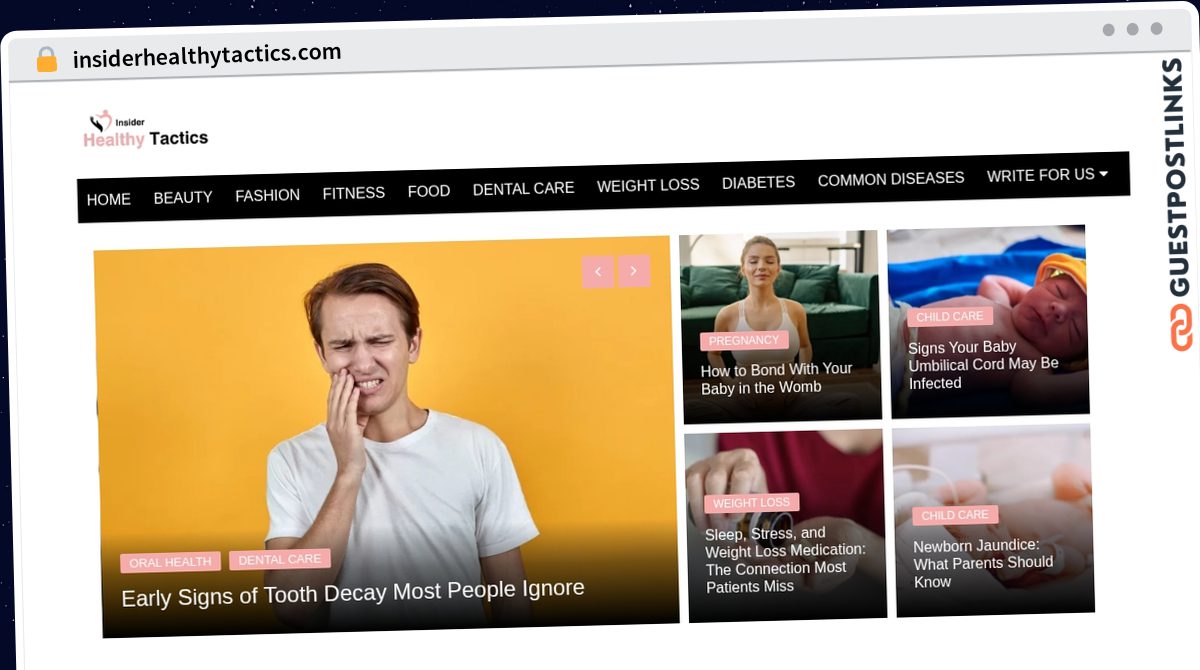Open Sleep, Stress, and Weight Loss Medication article
1200x670 pixels.
point(785,559)
